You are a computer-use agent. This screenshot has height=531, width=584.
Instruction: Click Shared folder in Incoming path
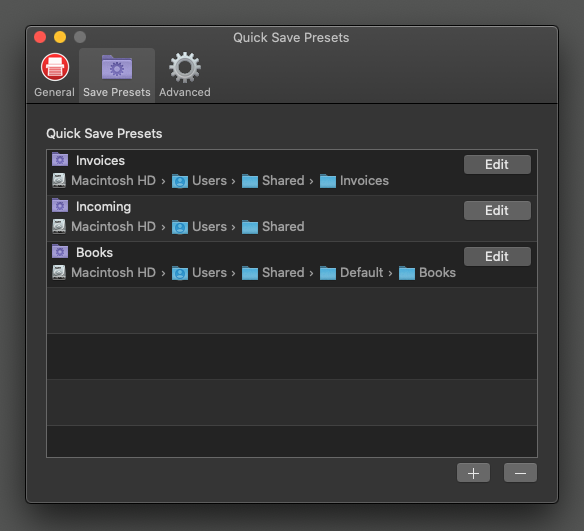coord(273,227)
